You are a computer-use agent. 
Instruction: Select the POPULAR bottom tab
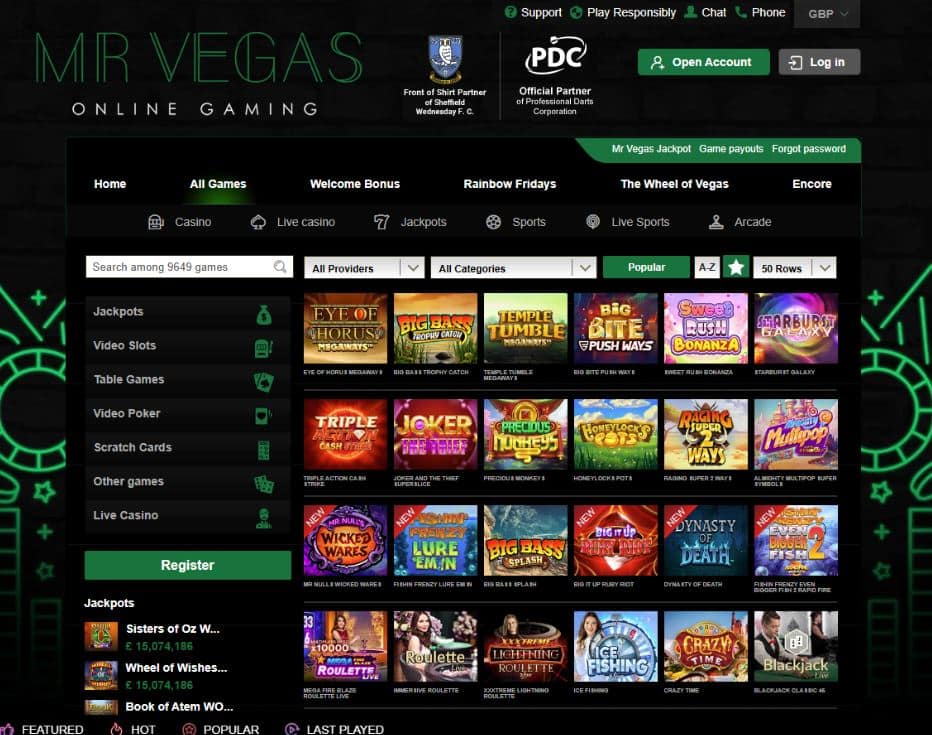pos(221,729)
